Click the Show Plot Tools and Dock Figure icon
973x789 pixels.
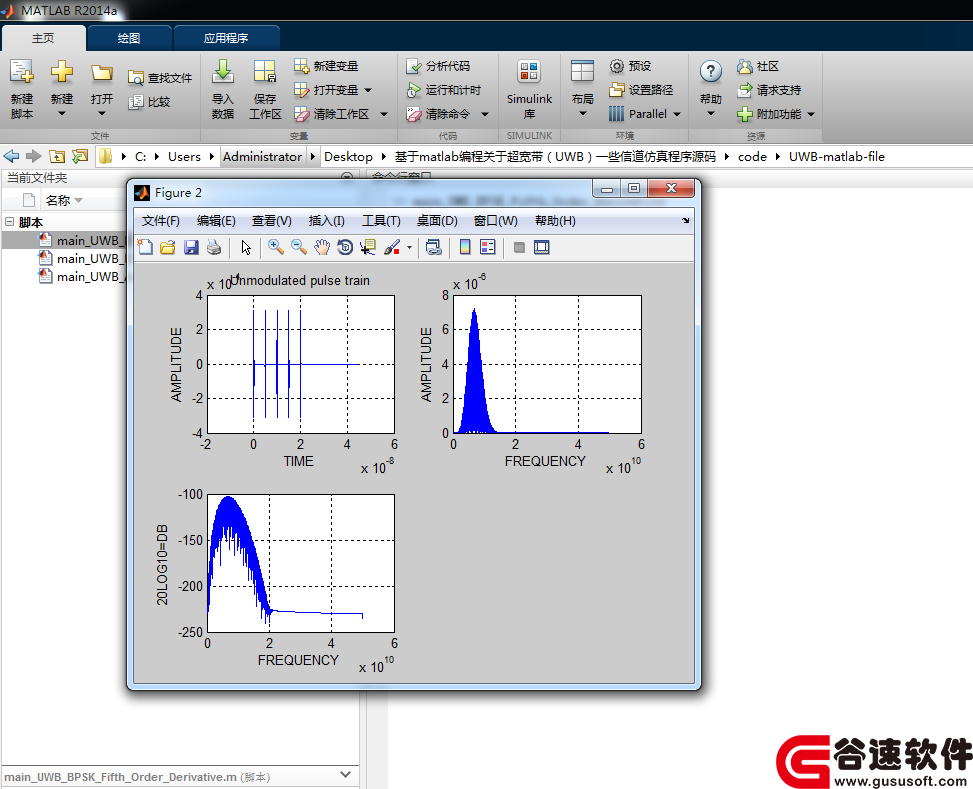tap(542, 248)
